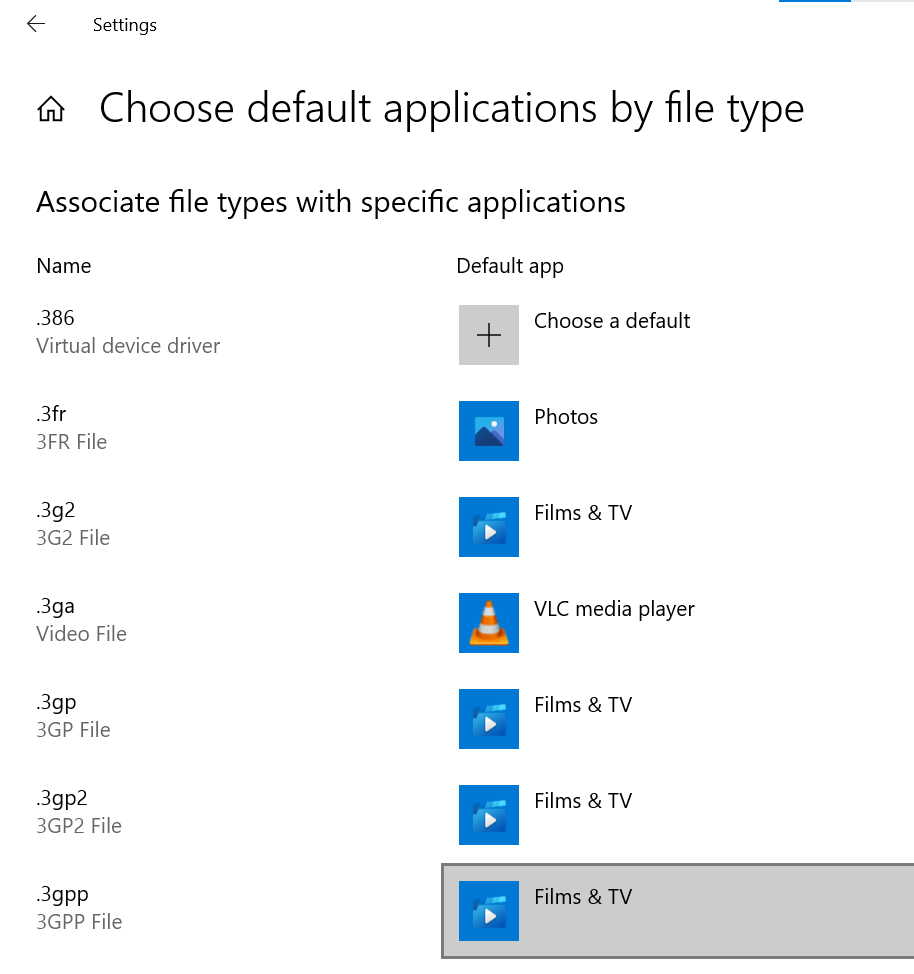Change Films & TV default for .3gp2
Screen dimensions: 914x974
(583, 801)
